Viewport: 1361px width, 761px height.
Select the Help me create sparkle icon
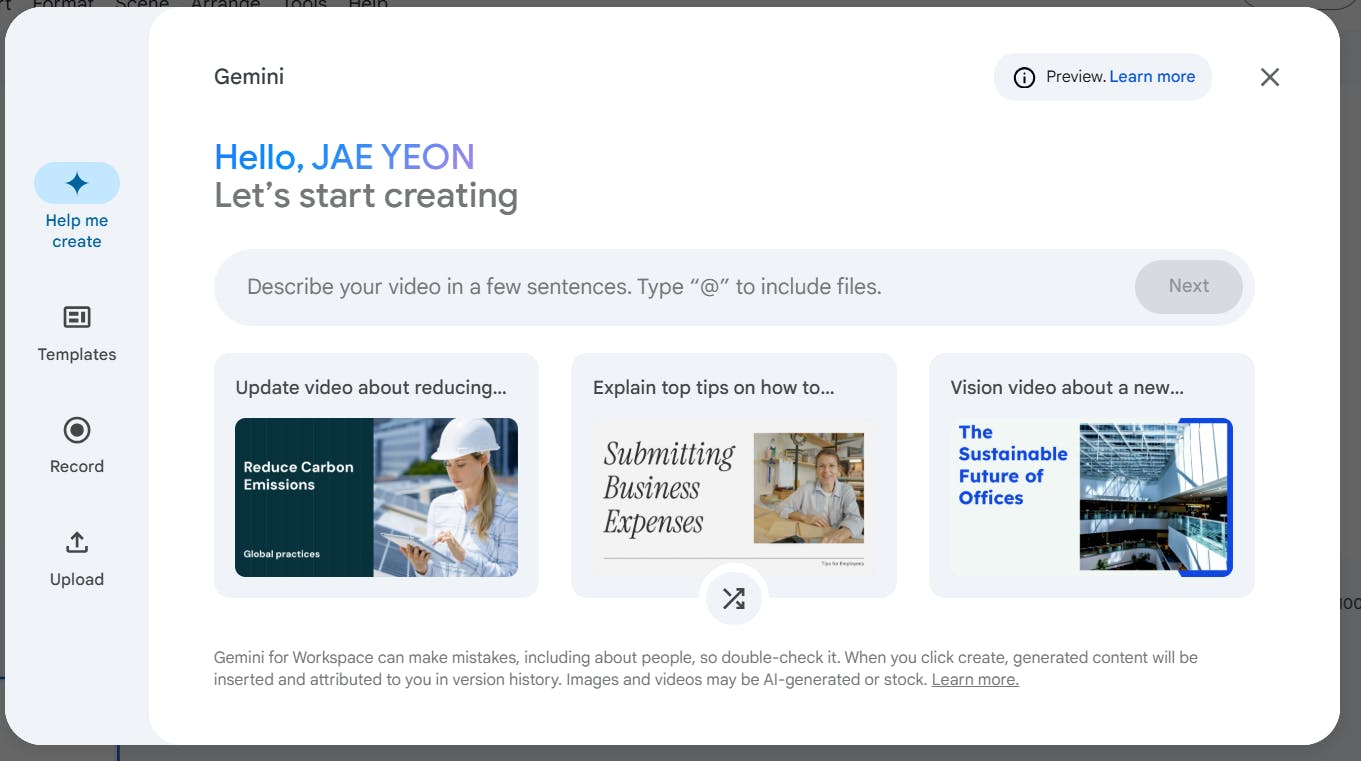pyautogui.click(x=77, y=183)
